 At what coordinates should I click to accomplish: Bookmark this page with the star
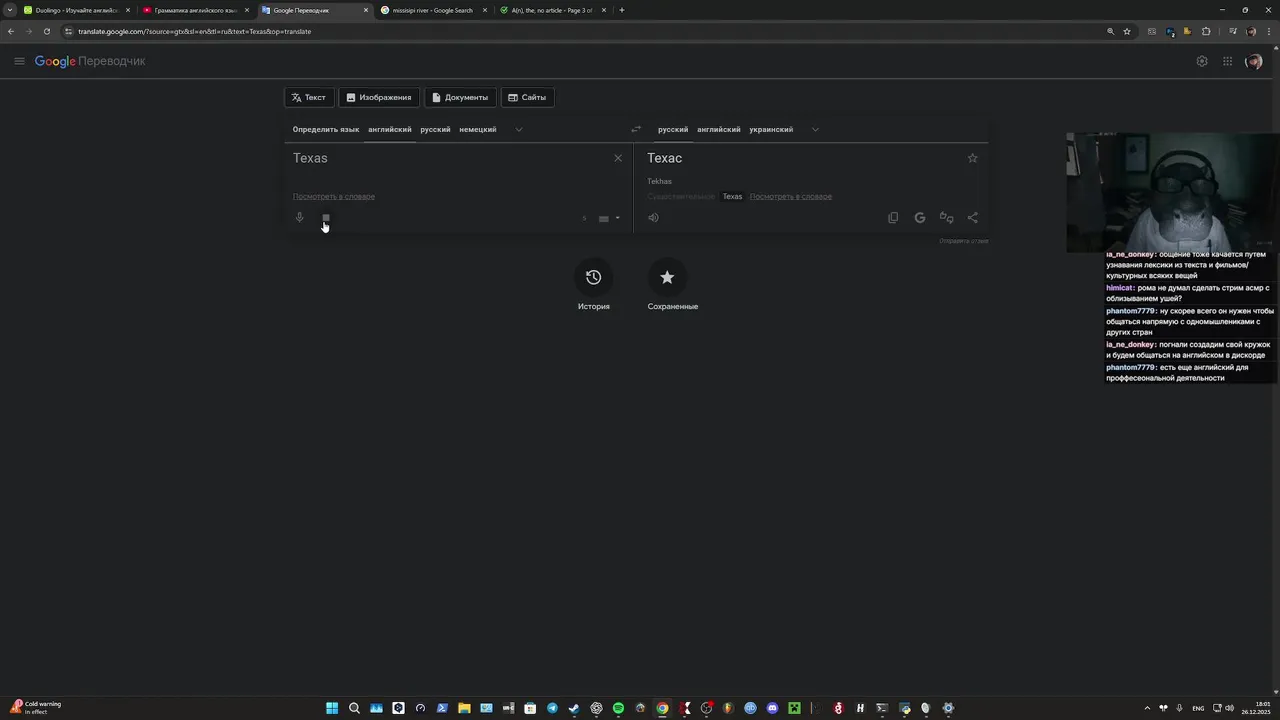[1127, 31]
